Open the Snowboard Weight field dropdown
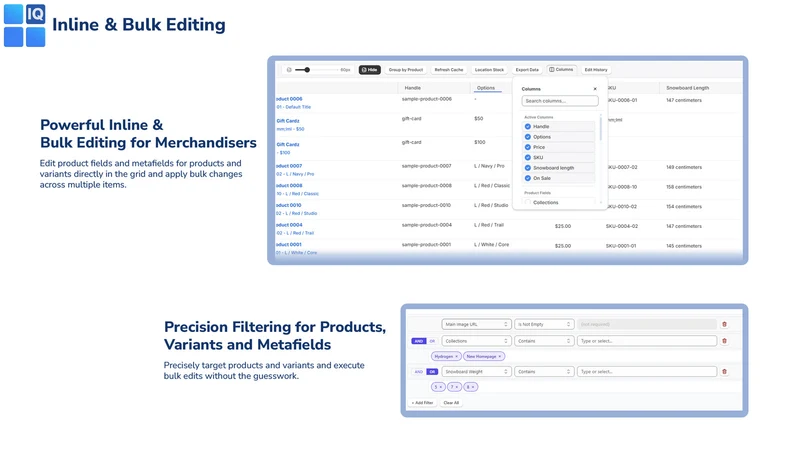Image resolution: width=800 pixels, height=450 pixels. 476,371
